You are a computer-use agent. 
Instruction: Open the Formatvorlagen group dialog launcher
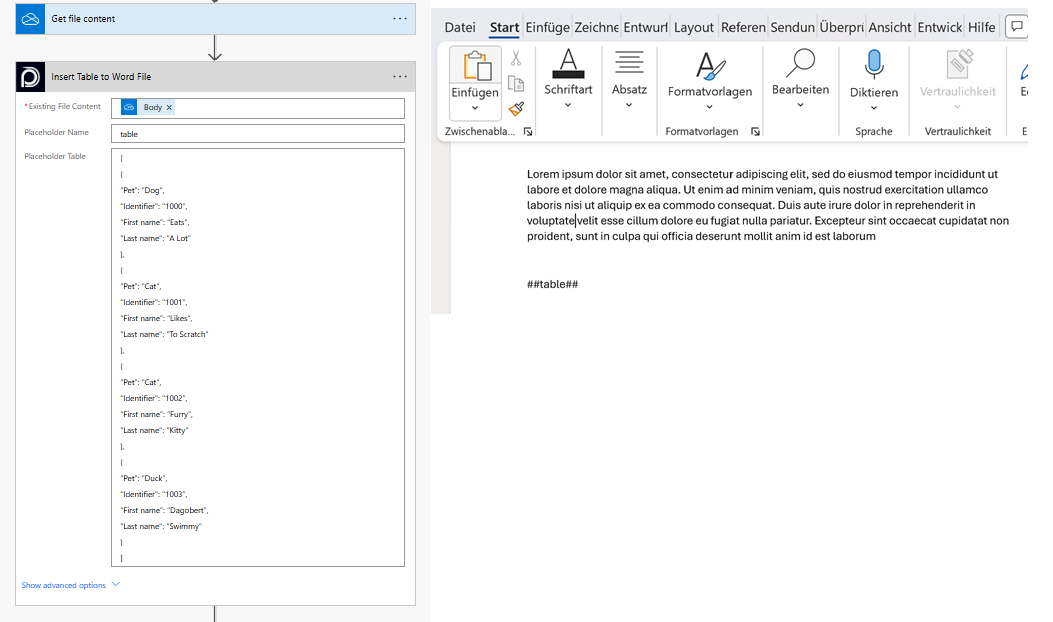pos(755,132)
